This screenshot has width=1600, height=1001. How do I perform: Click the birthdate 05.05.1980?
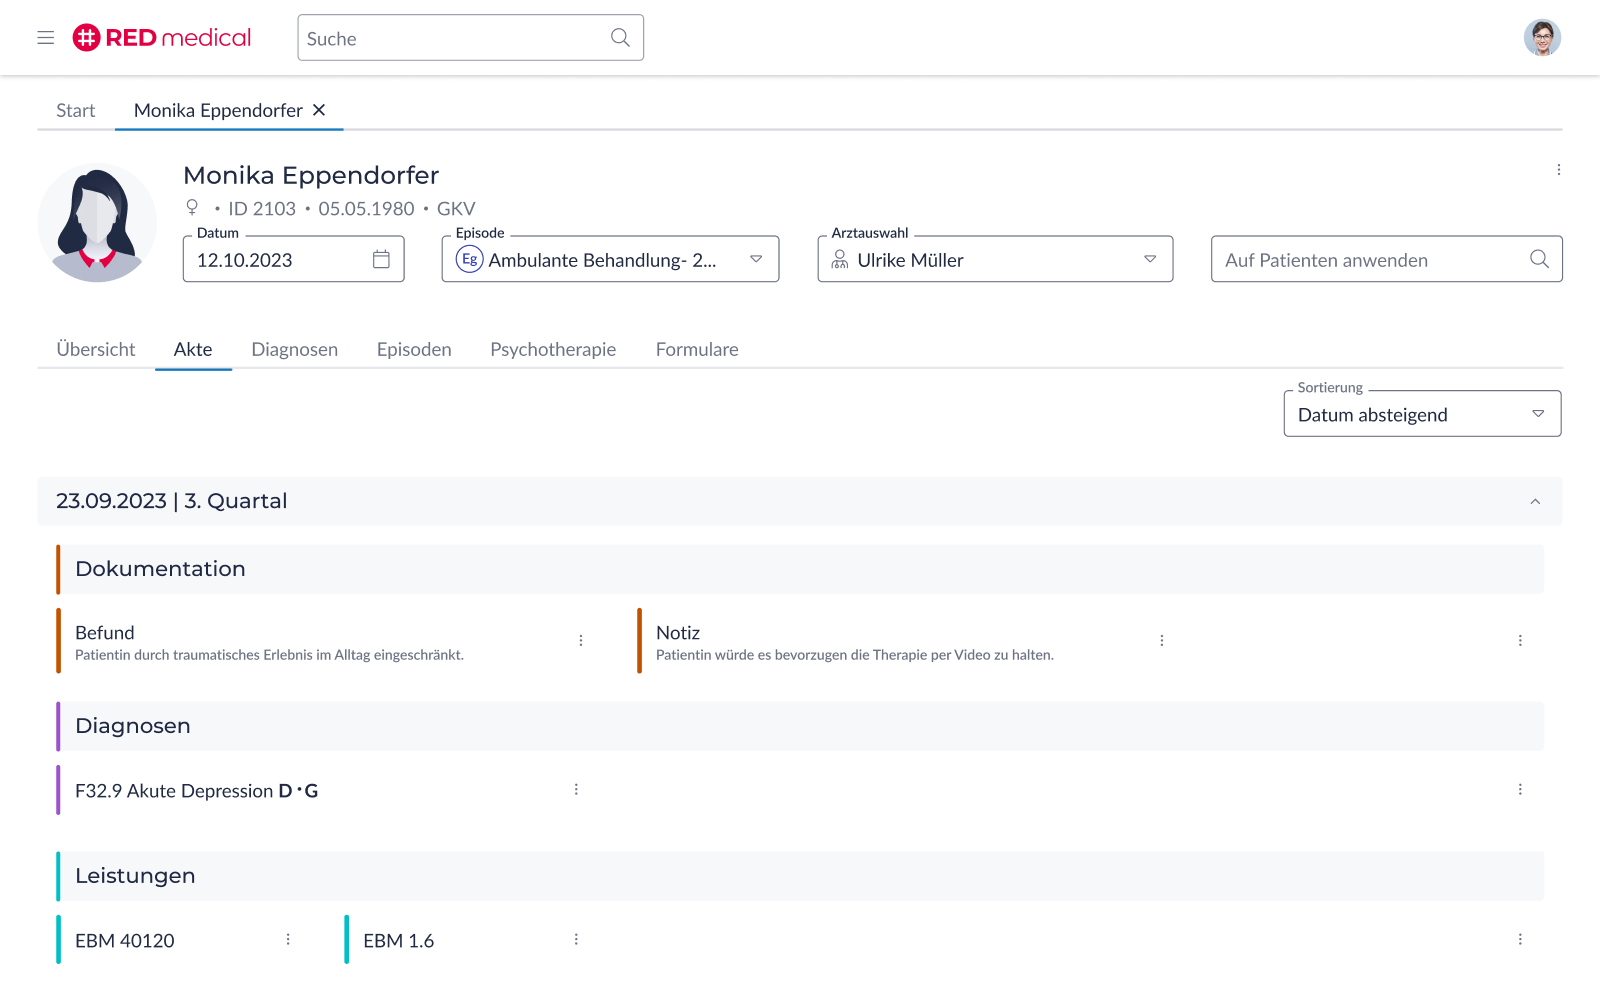[366, 208]
